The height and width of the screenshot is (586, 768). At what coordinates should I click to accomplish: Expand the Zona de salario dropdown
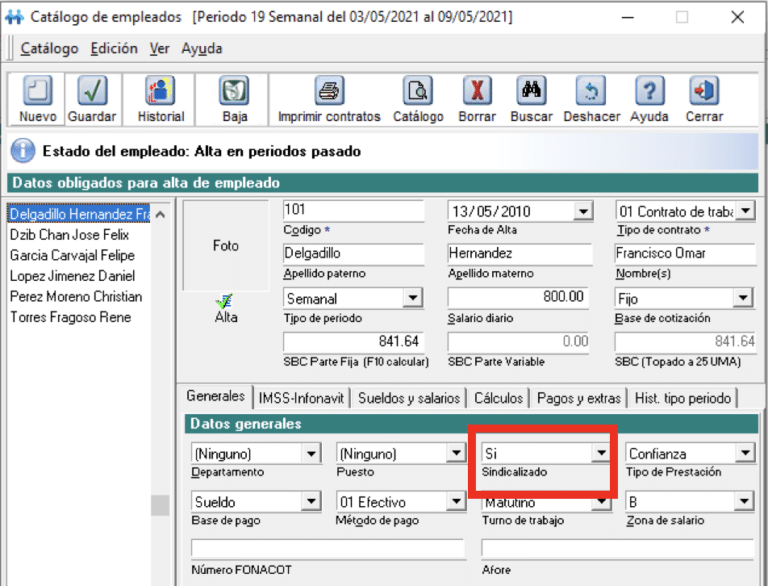click(x=744, y=502)
